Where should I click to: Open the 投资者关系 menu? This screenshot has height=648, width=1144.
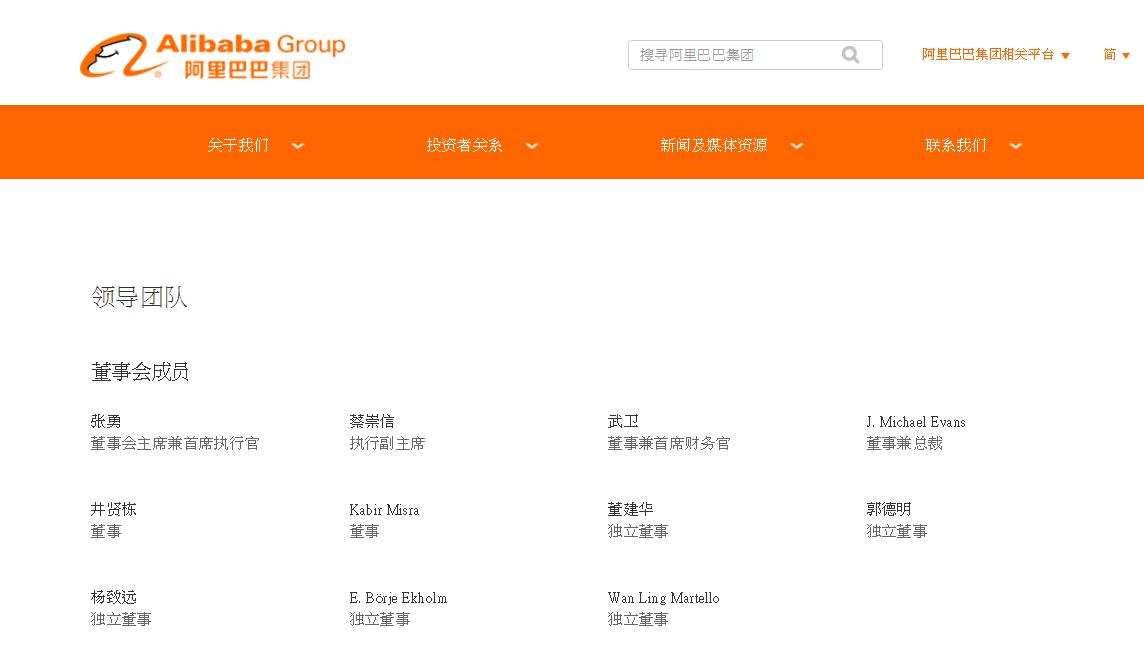coord(464,146)
